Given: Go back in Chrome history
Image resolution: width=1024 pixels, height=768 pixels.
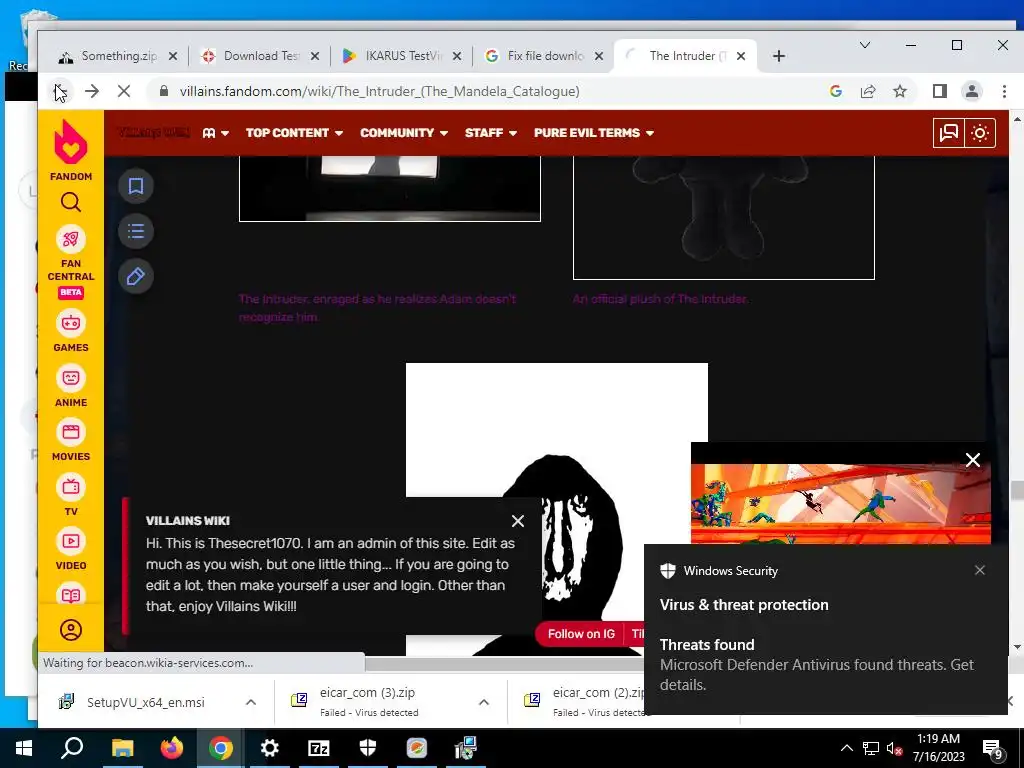Looking at the screenshot, I should pyautogui.click(x=59, y=91).
